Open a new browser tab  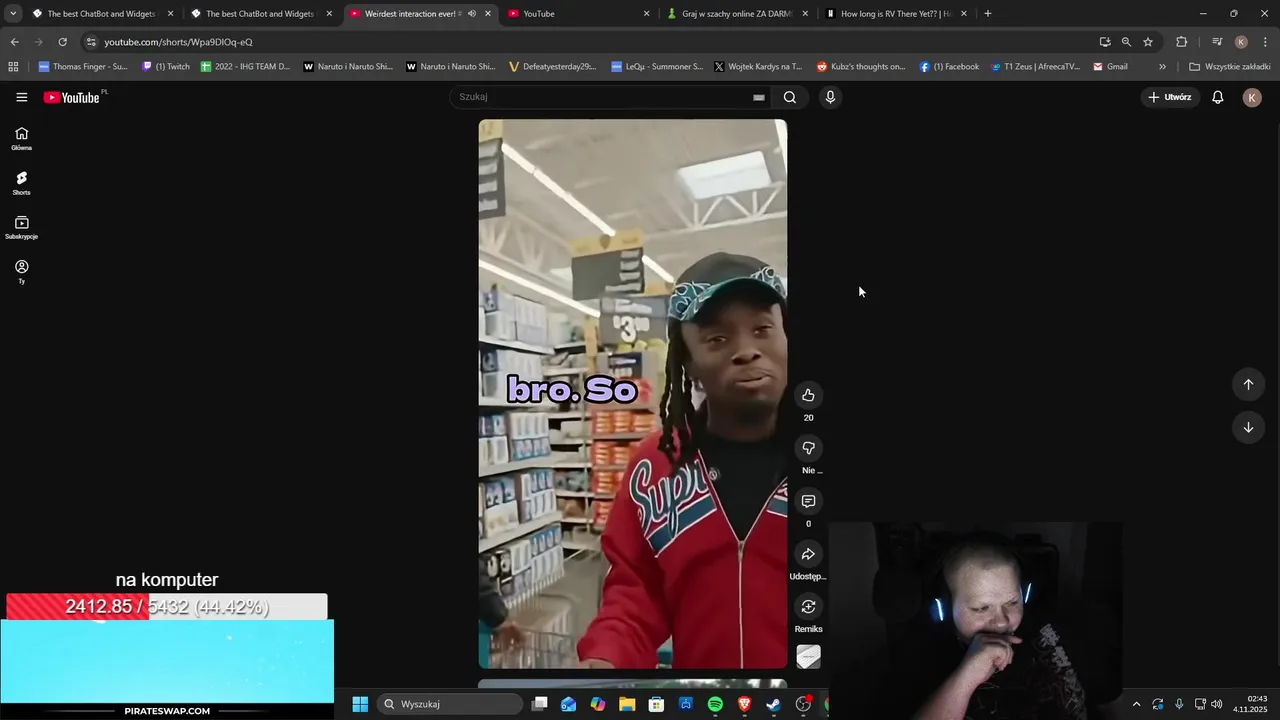click(x=988, y=14)
